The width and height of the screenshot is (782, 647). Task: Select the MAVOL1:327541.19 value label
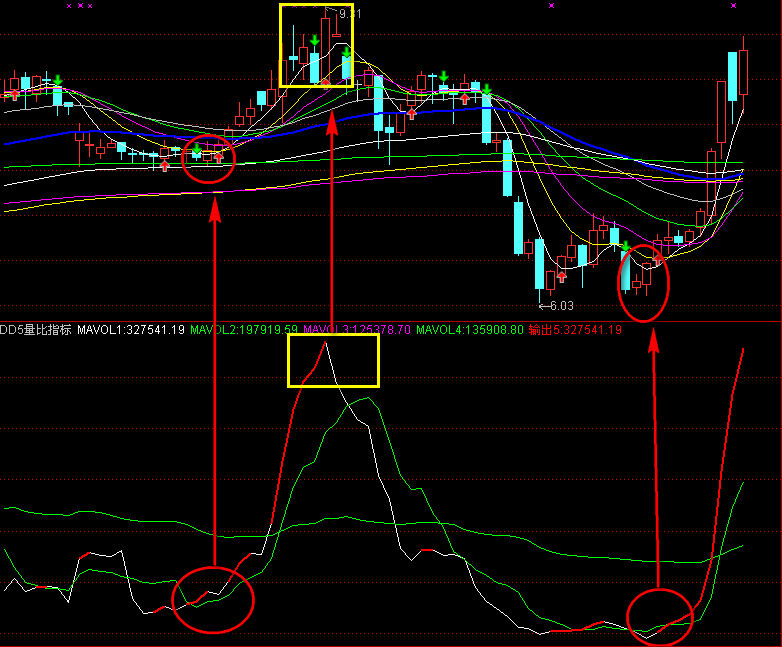131,330
